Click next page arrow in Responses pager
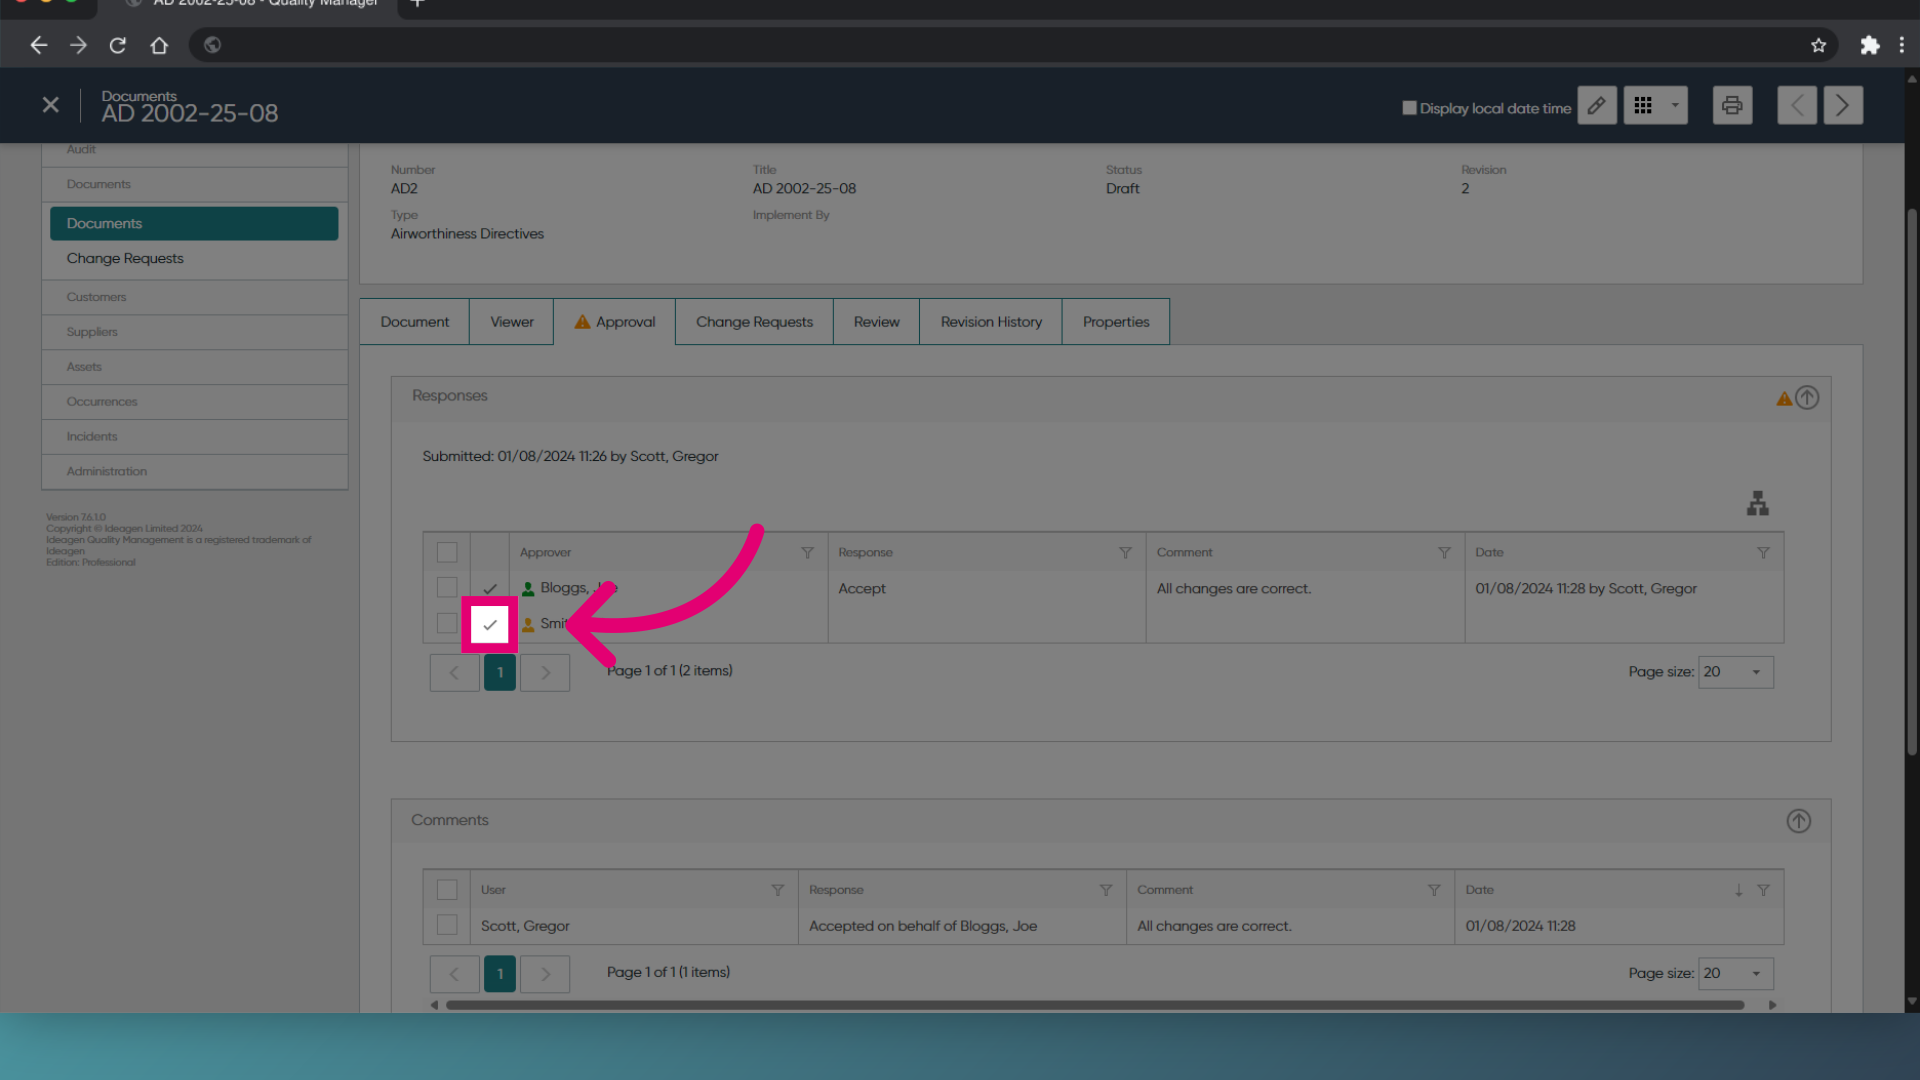 pyautogui.click(x=546, y=672)
